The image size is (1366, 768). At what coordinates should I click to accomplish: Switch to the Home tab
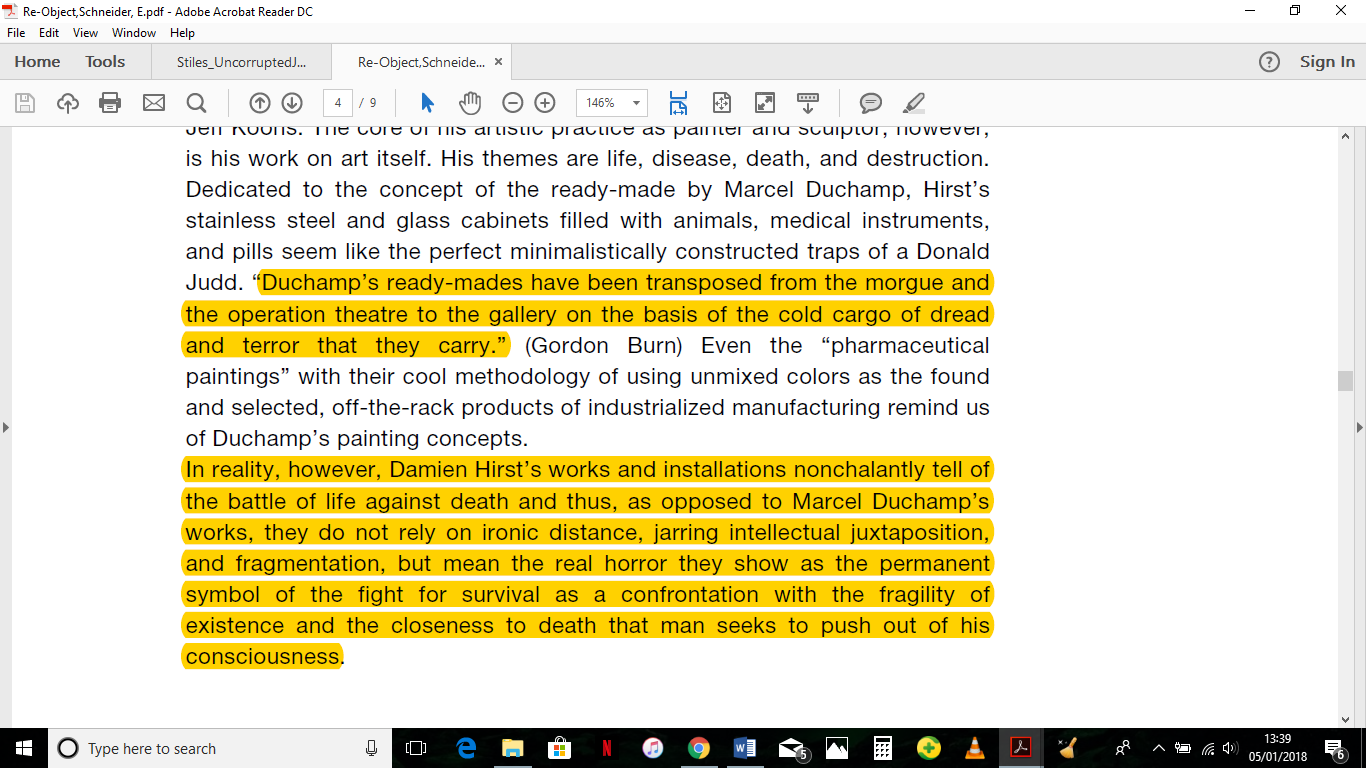(37, 62)
